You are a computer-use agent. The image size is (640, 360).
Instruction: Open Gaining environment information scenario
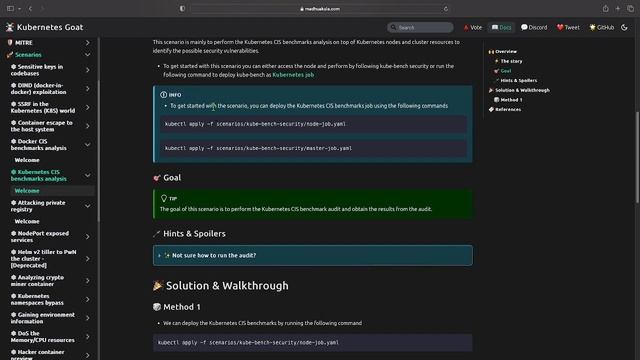pos(43,318)
